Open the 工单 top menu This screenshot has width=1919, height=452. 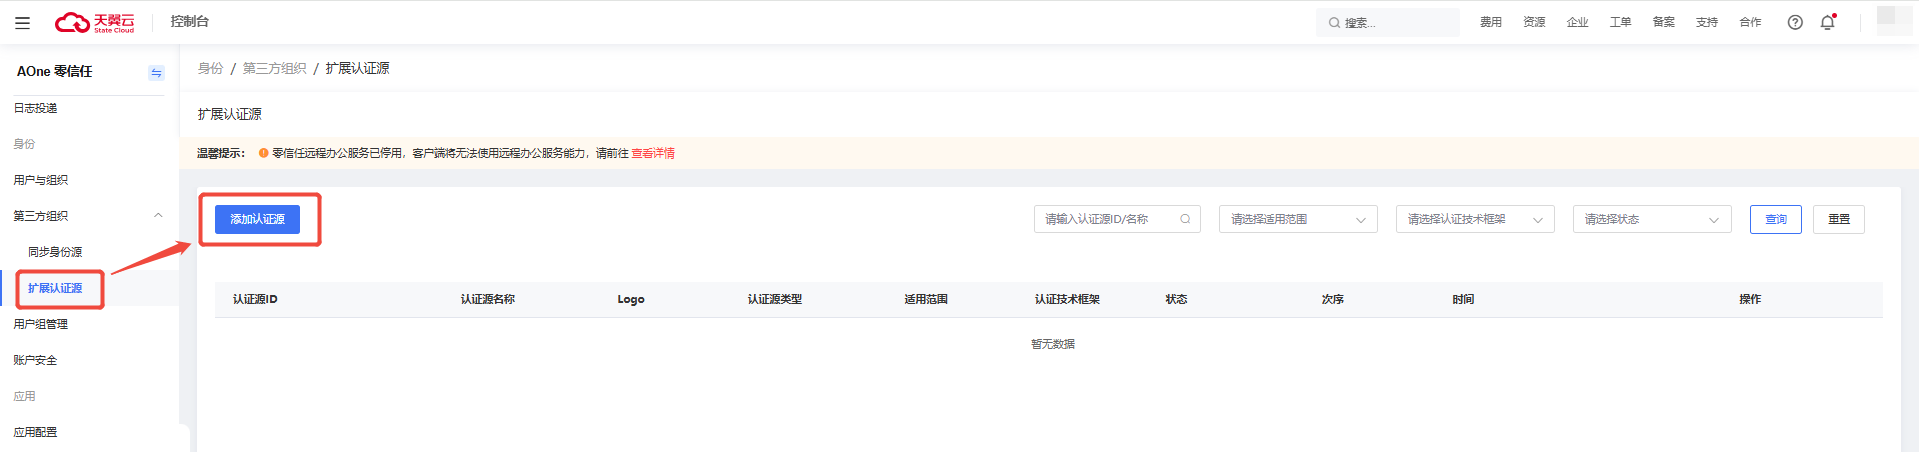click(x=1620, y=22)
